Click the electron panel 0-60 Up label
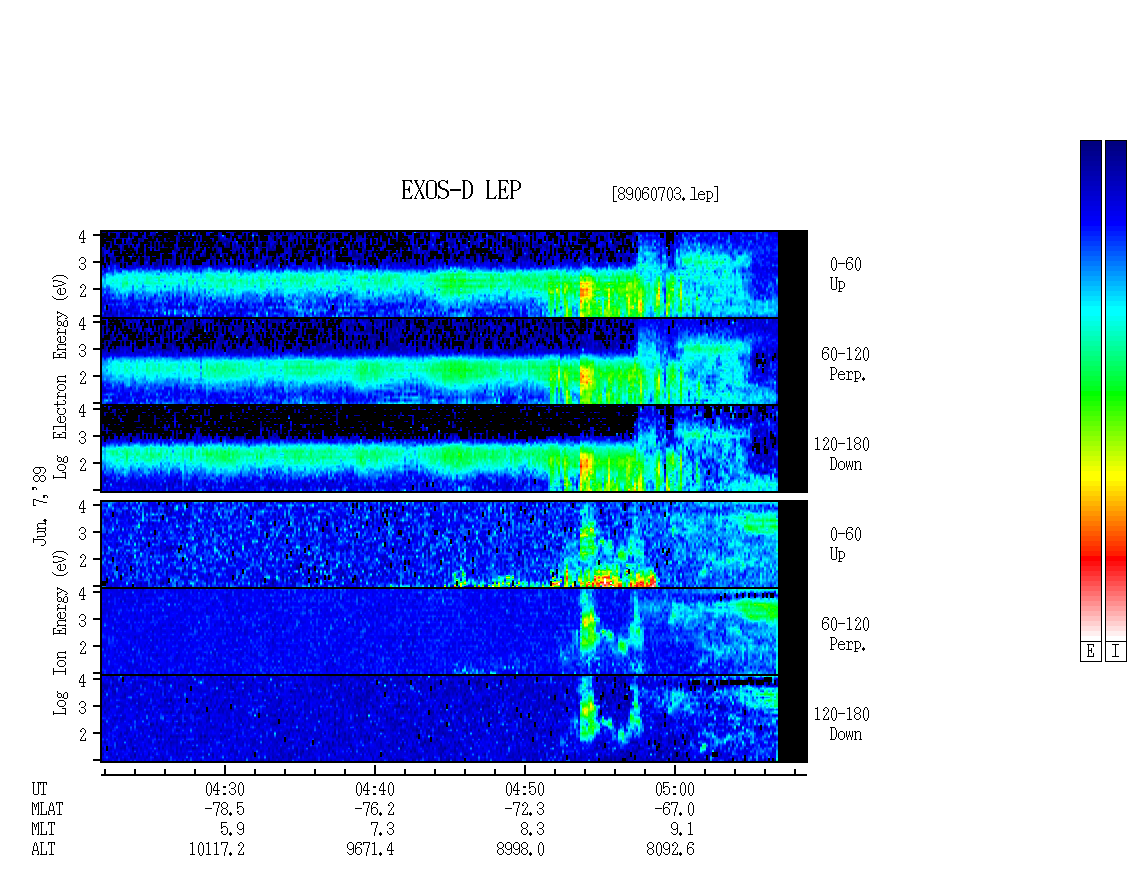 (x=845, y=274)
